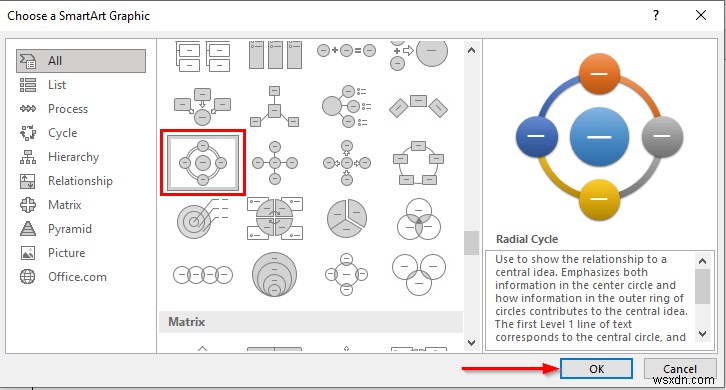Pick the grouped nested boxes layout at top
Viewport: 726px width, 390px height.
coord(203,56)
